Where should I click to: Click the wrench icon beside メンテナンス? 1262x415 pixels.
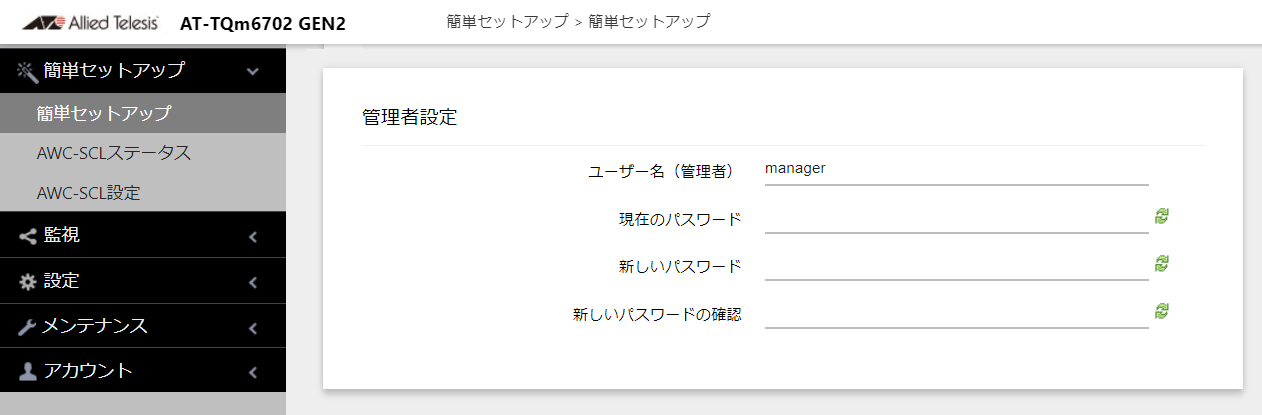click(28, 326)
